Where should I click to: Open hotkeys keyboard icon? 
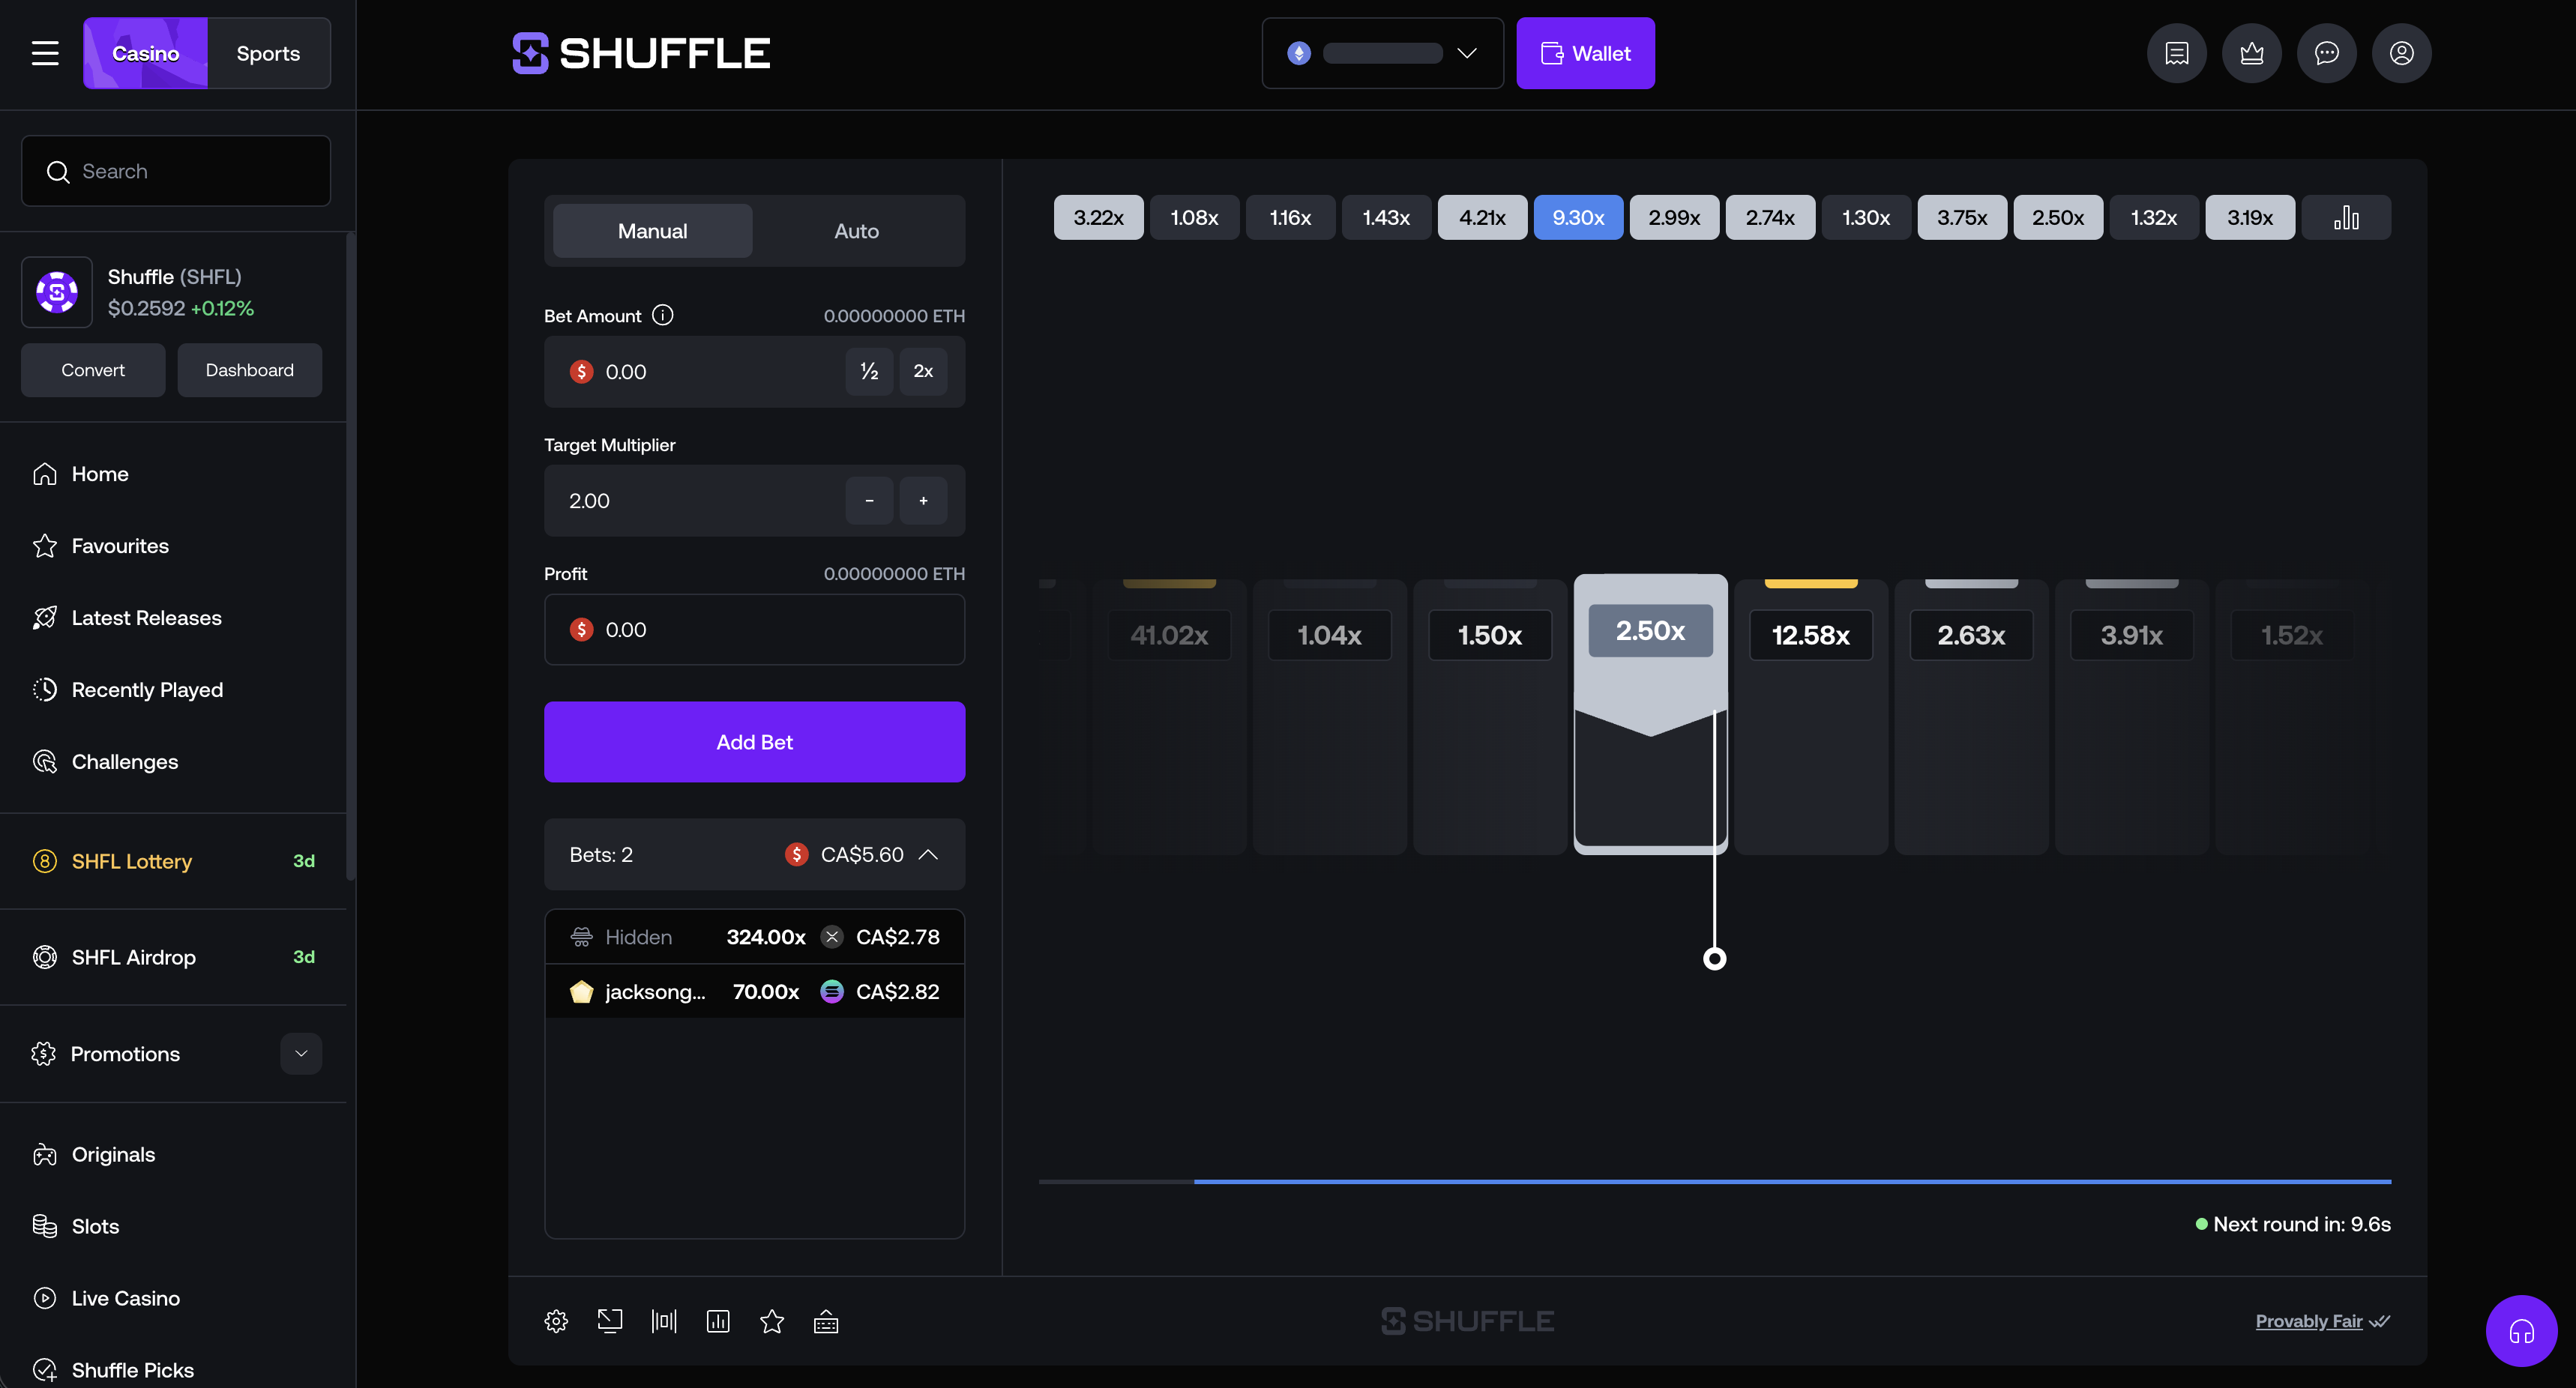[826, 1321]
